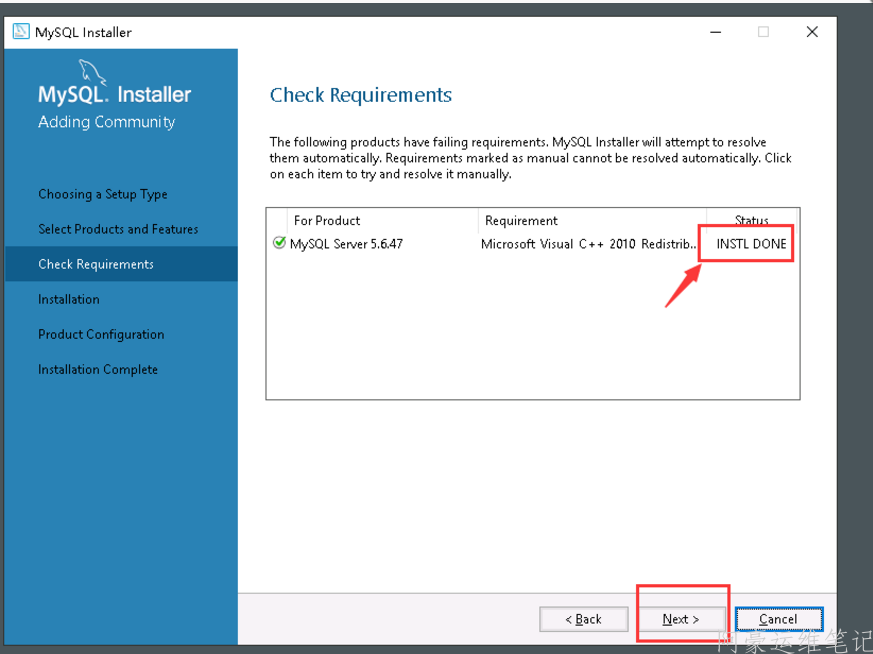The width and height of the screenshot is (873, 654).
Task: Click green checkmark beside MySQL Server 5.6.47
Action: (279, 243)
